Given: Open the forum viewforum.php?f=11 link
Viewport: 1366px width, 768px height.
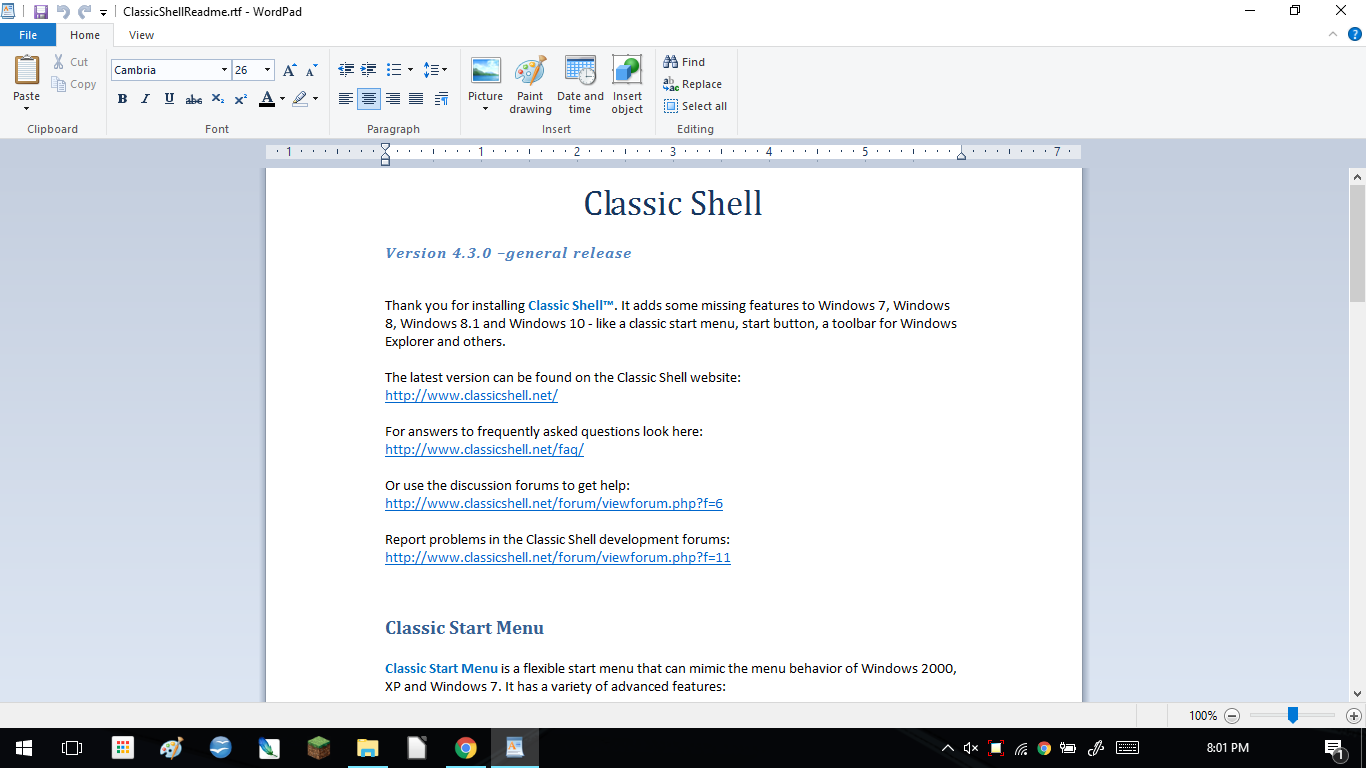Looking at the screenshot, I should (x=558, y=557).
